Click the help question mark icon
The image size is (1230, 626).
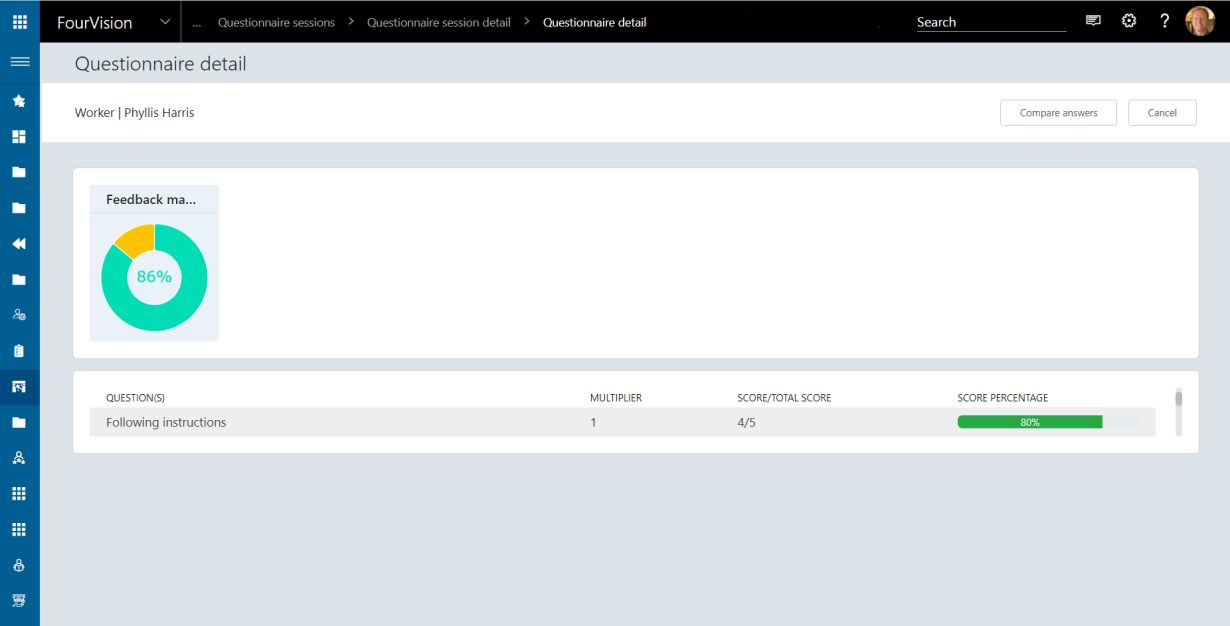(x=1164, y=21)
